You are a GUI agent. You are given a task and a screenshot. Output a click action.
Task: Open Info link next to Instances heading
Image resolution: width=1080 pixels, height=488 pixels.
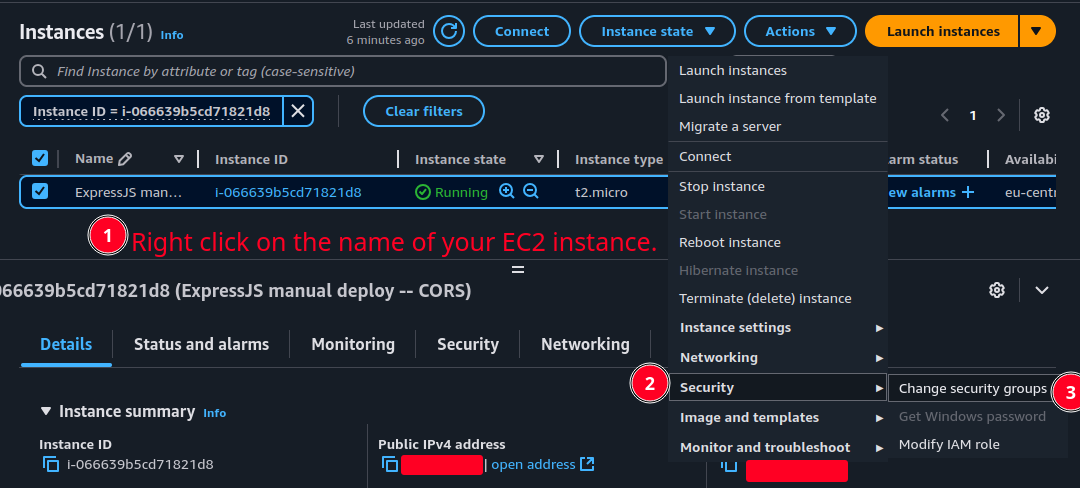pyautogui.click(x=172, y=34)
